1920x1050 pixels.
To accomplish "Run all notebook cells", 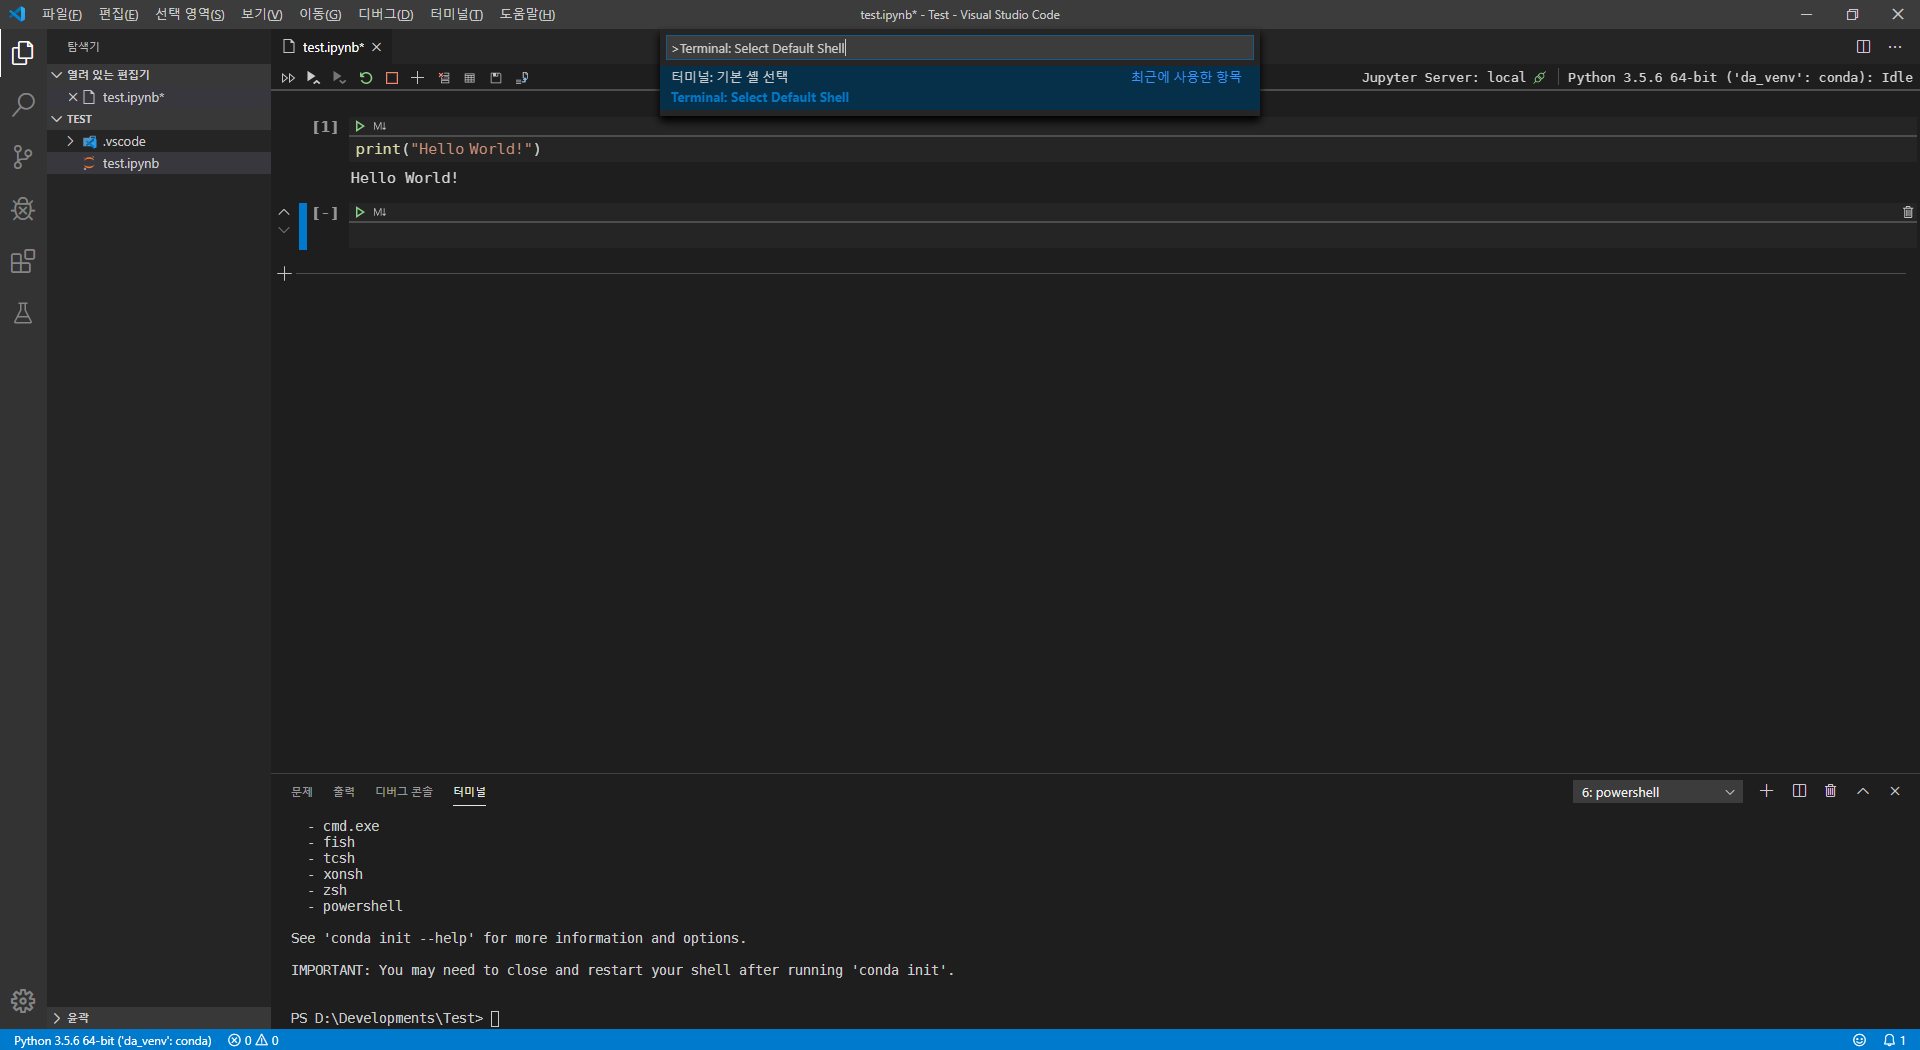I will (288, 78).
